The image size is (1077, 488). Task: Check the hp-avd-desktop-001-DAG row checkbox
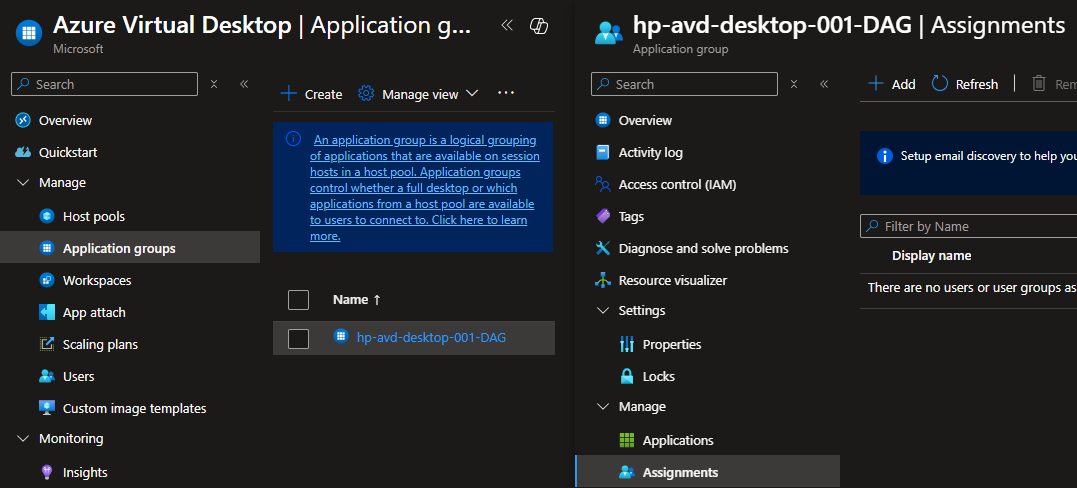[298, 338]
